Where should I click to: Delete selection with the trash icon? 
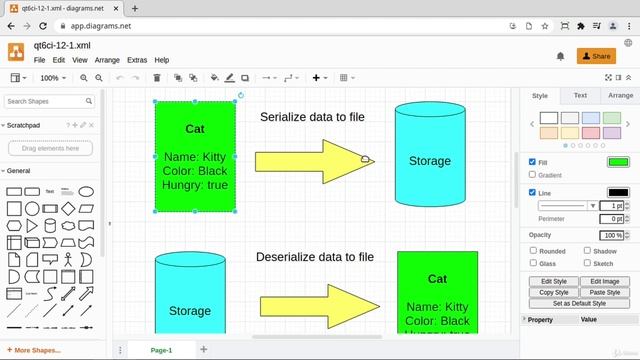coord(157,78)
